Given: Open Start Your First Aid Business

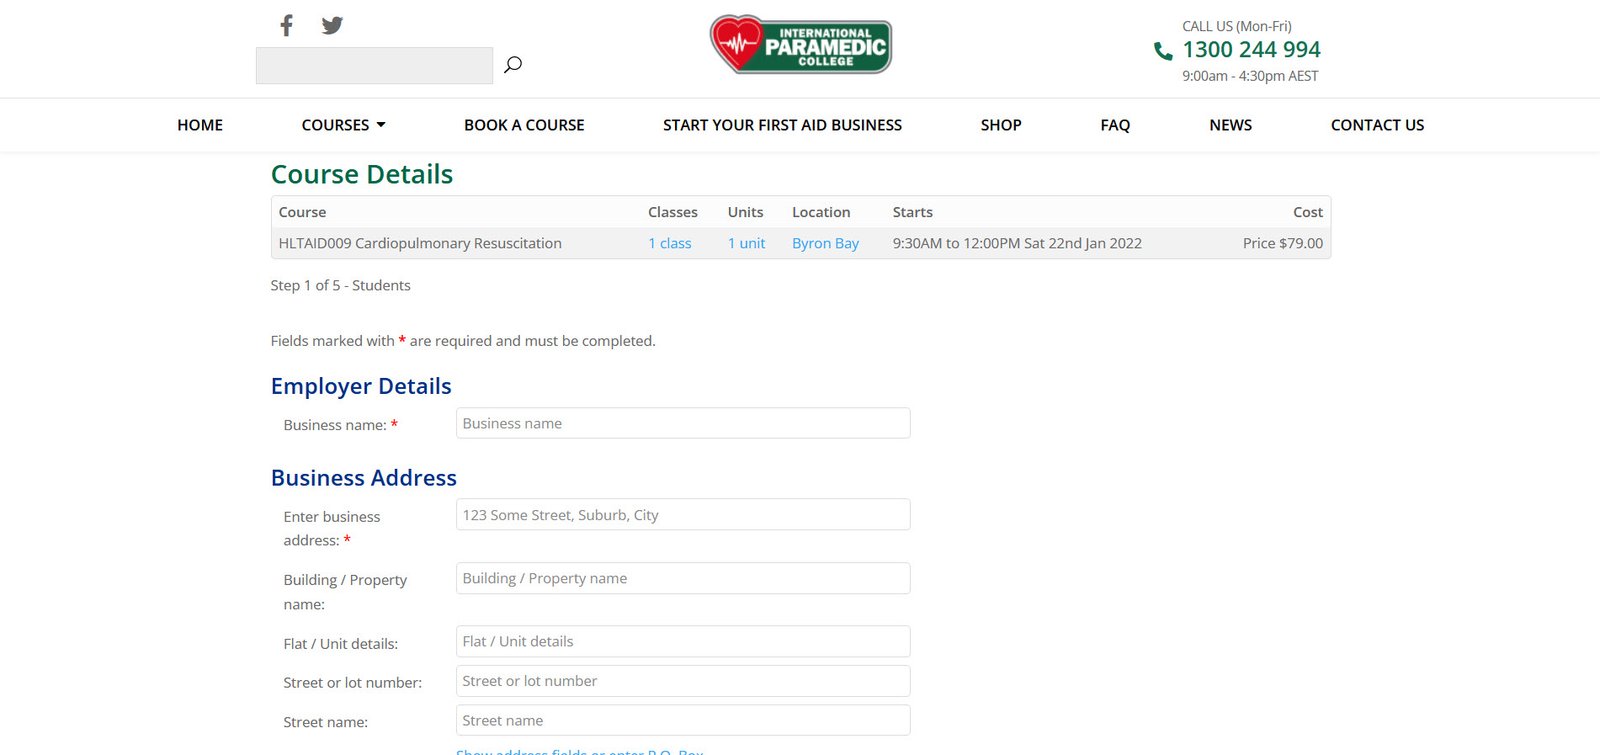Looking at the screenshot, I should click(782, 125).
